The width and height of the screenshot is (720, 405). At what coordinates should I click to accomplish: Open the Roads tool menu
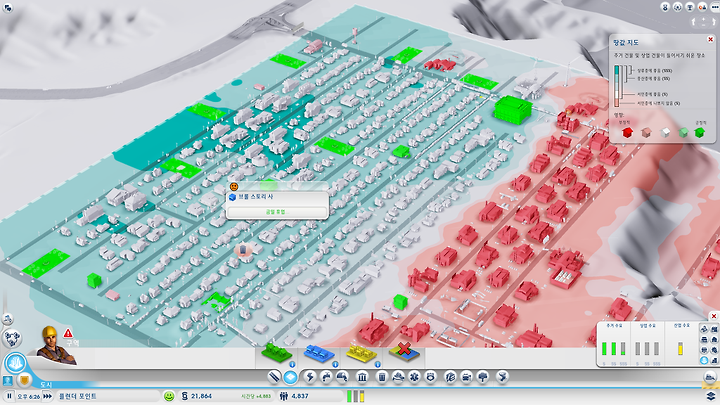[274, 377]
